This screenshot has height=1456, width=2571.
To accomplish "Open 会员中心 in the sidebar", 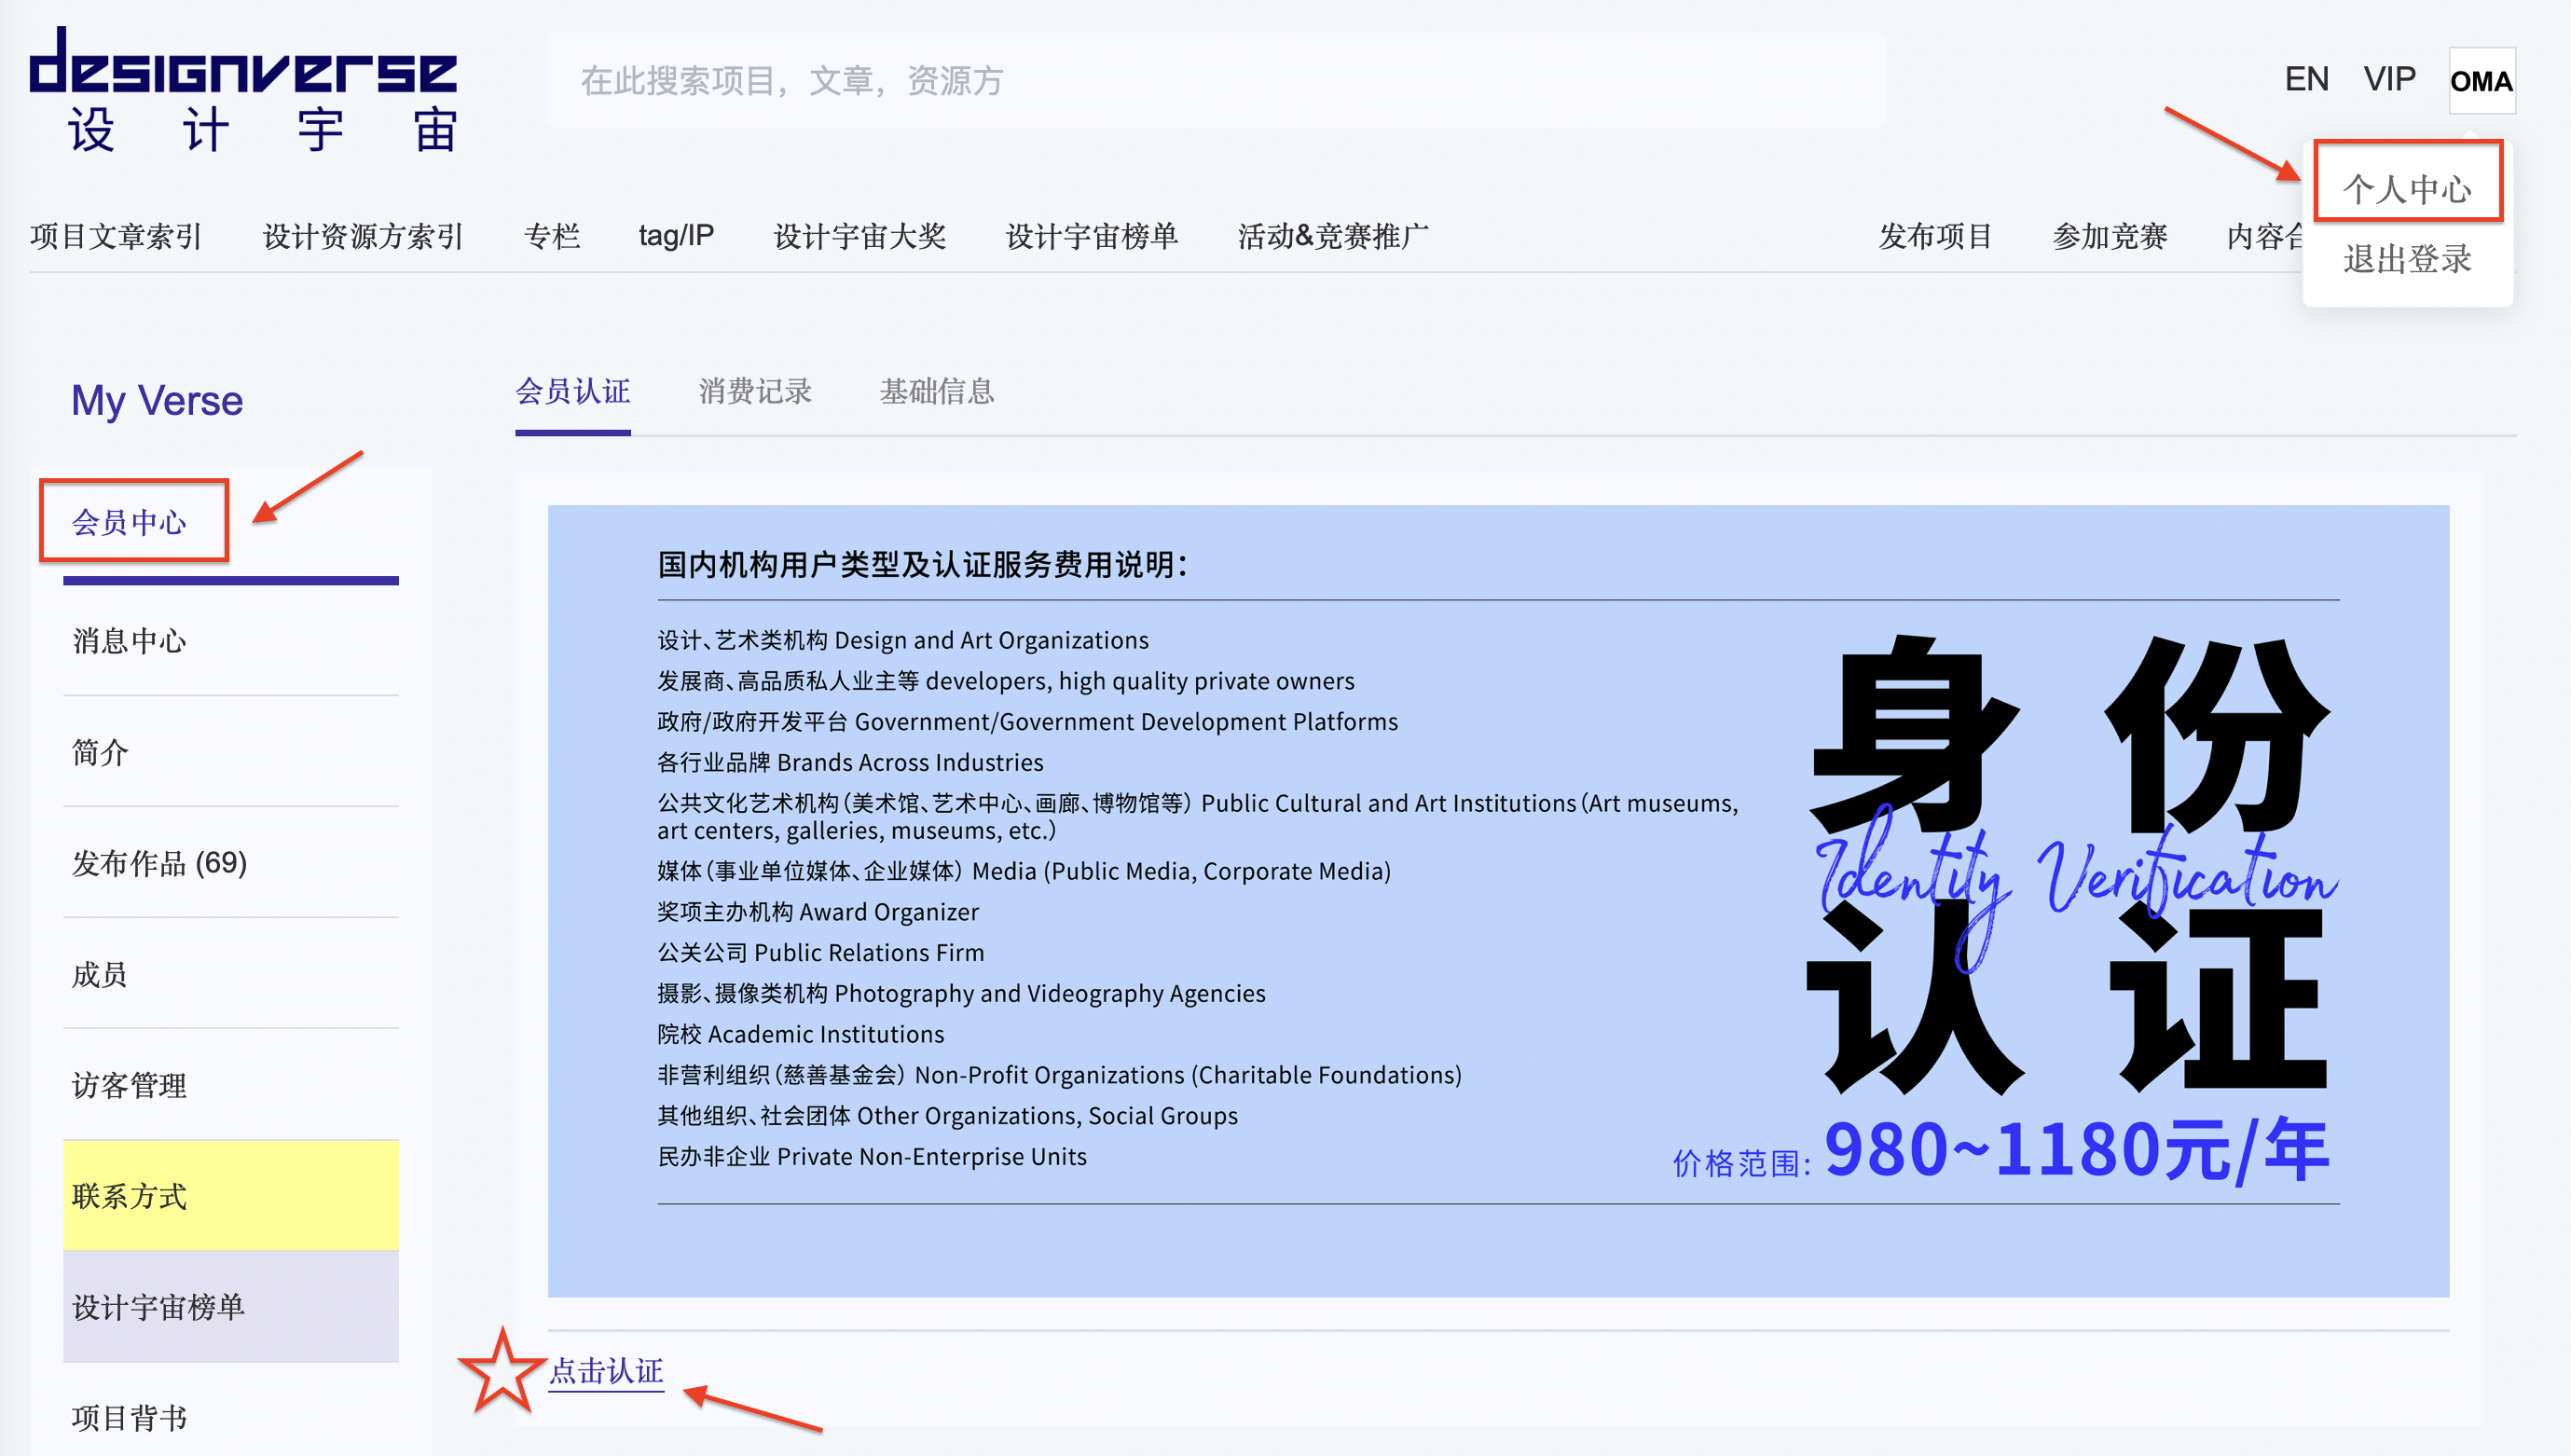I will pos(135,520).
